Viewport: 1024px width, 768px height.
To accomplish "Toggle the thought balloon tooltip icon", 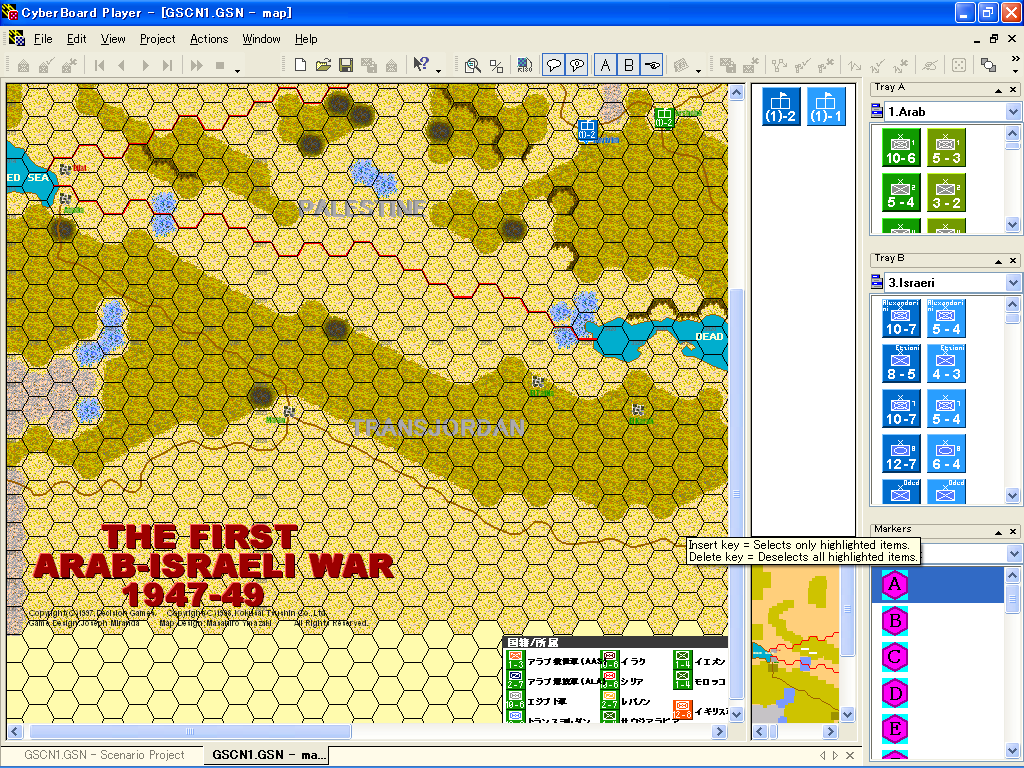I will tap(577, 65).
